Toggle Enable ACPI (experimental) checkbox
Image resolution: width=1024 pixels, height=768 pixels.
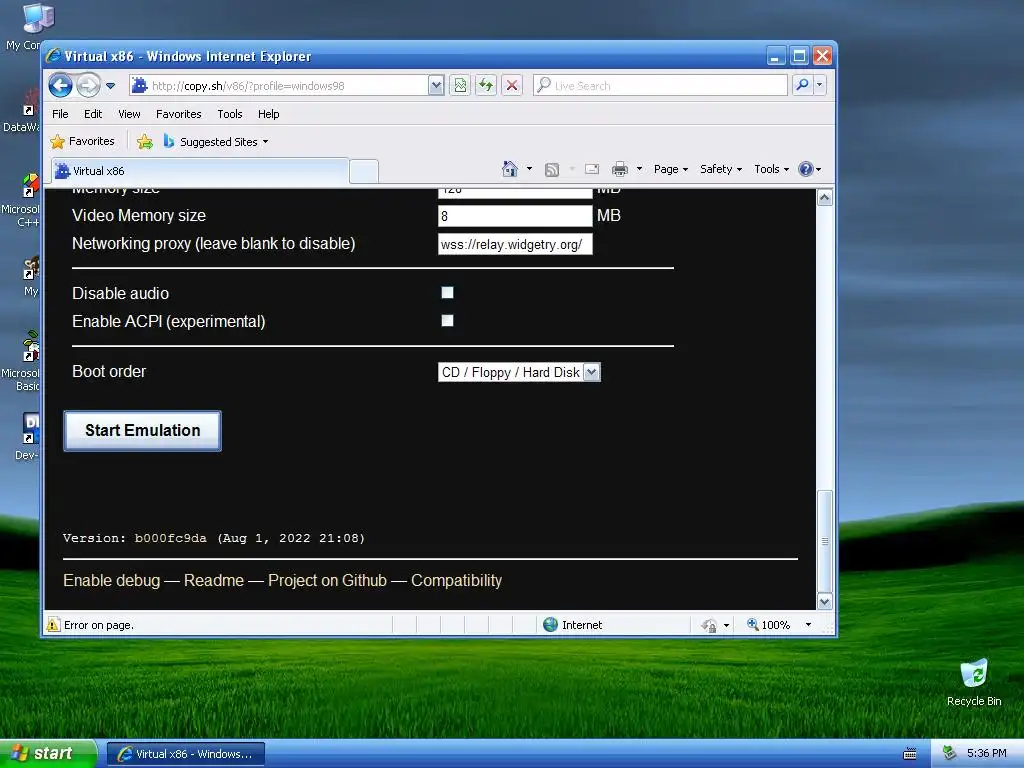coord(447,321)
